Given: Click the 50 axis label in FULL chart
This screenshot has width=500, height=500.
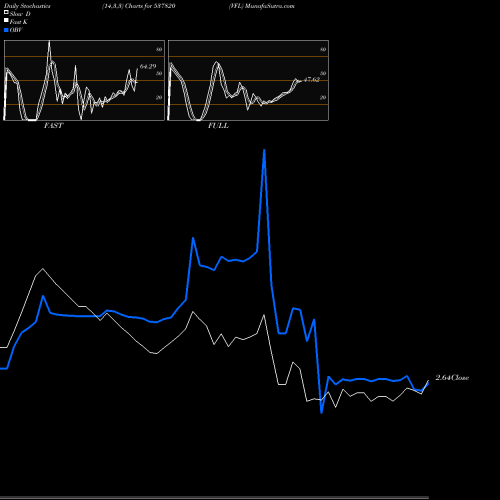Looking at the screenshot, I should [x=323, y=73].
